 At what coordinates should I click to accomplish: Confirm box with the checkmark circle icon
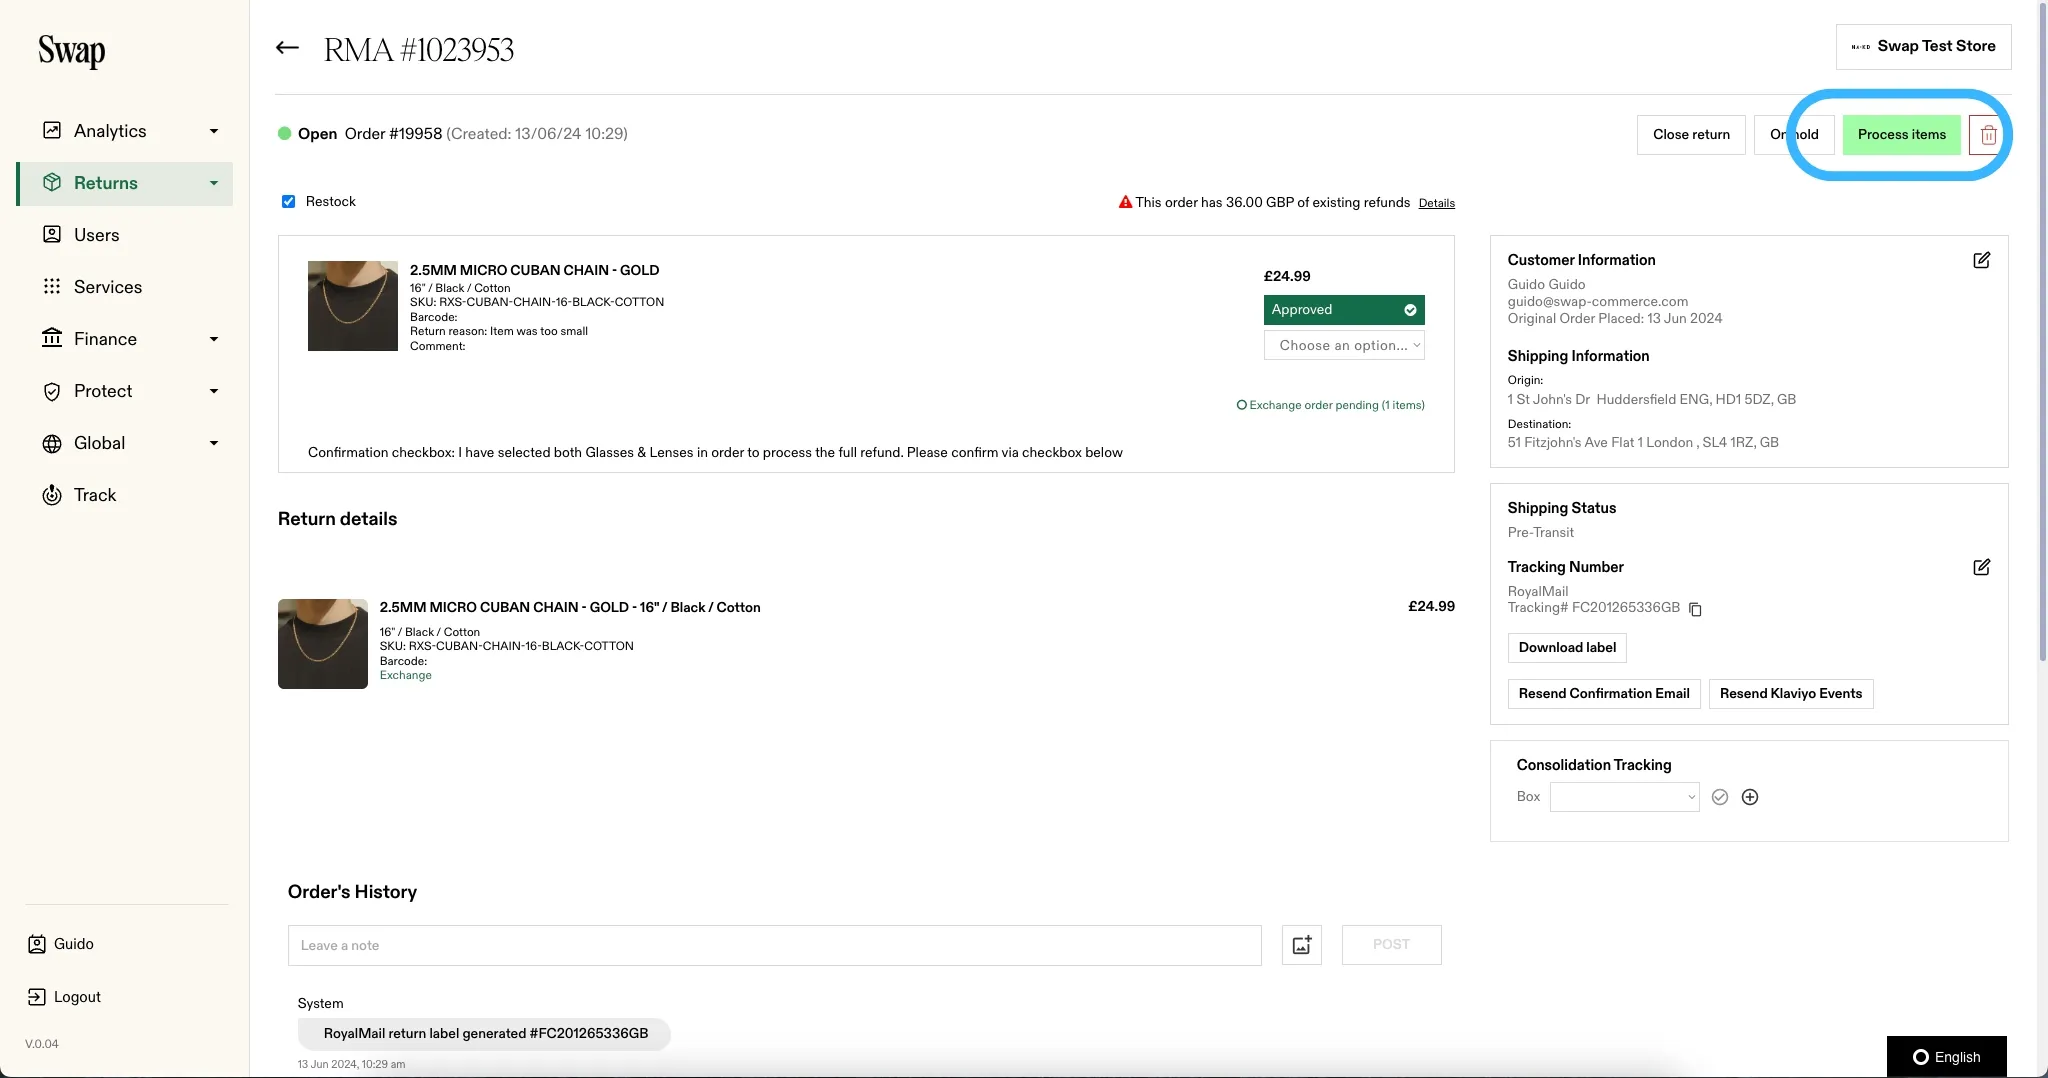point(1720,797)
